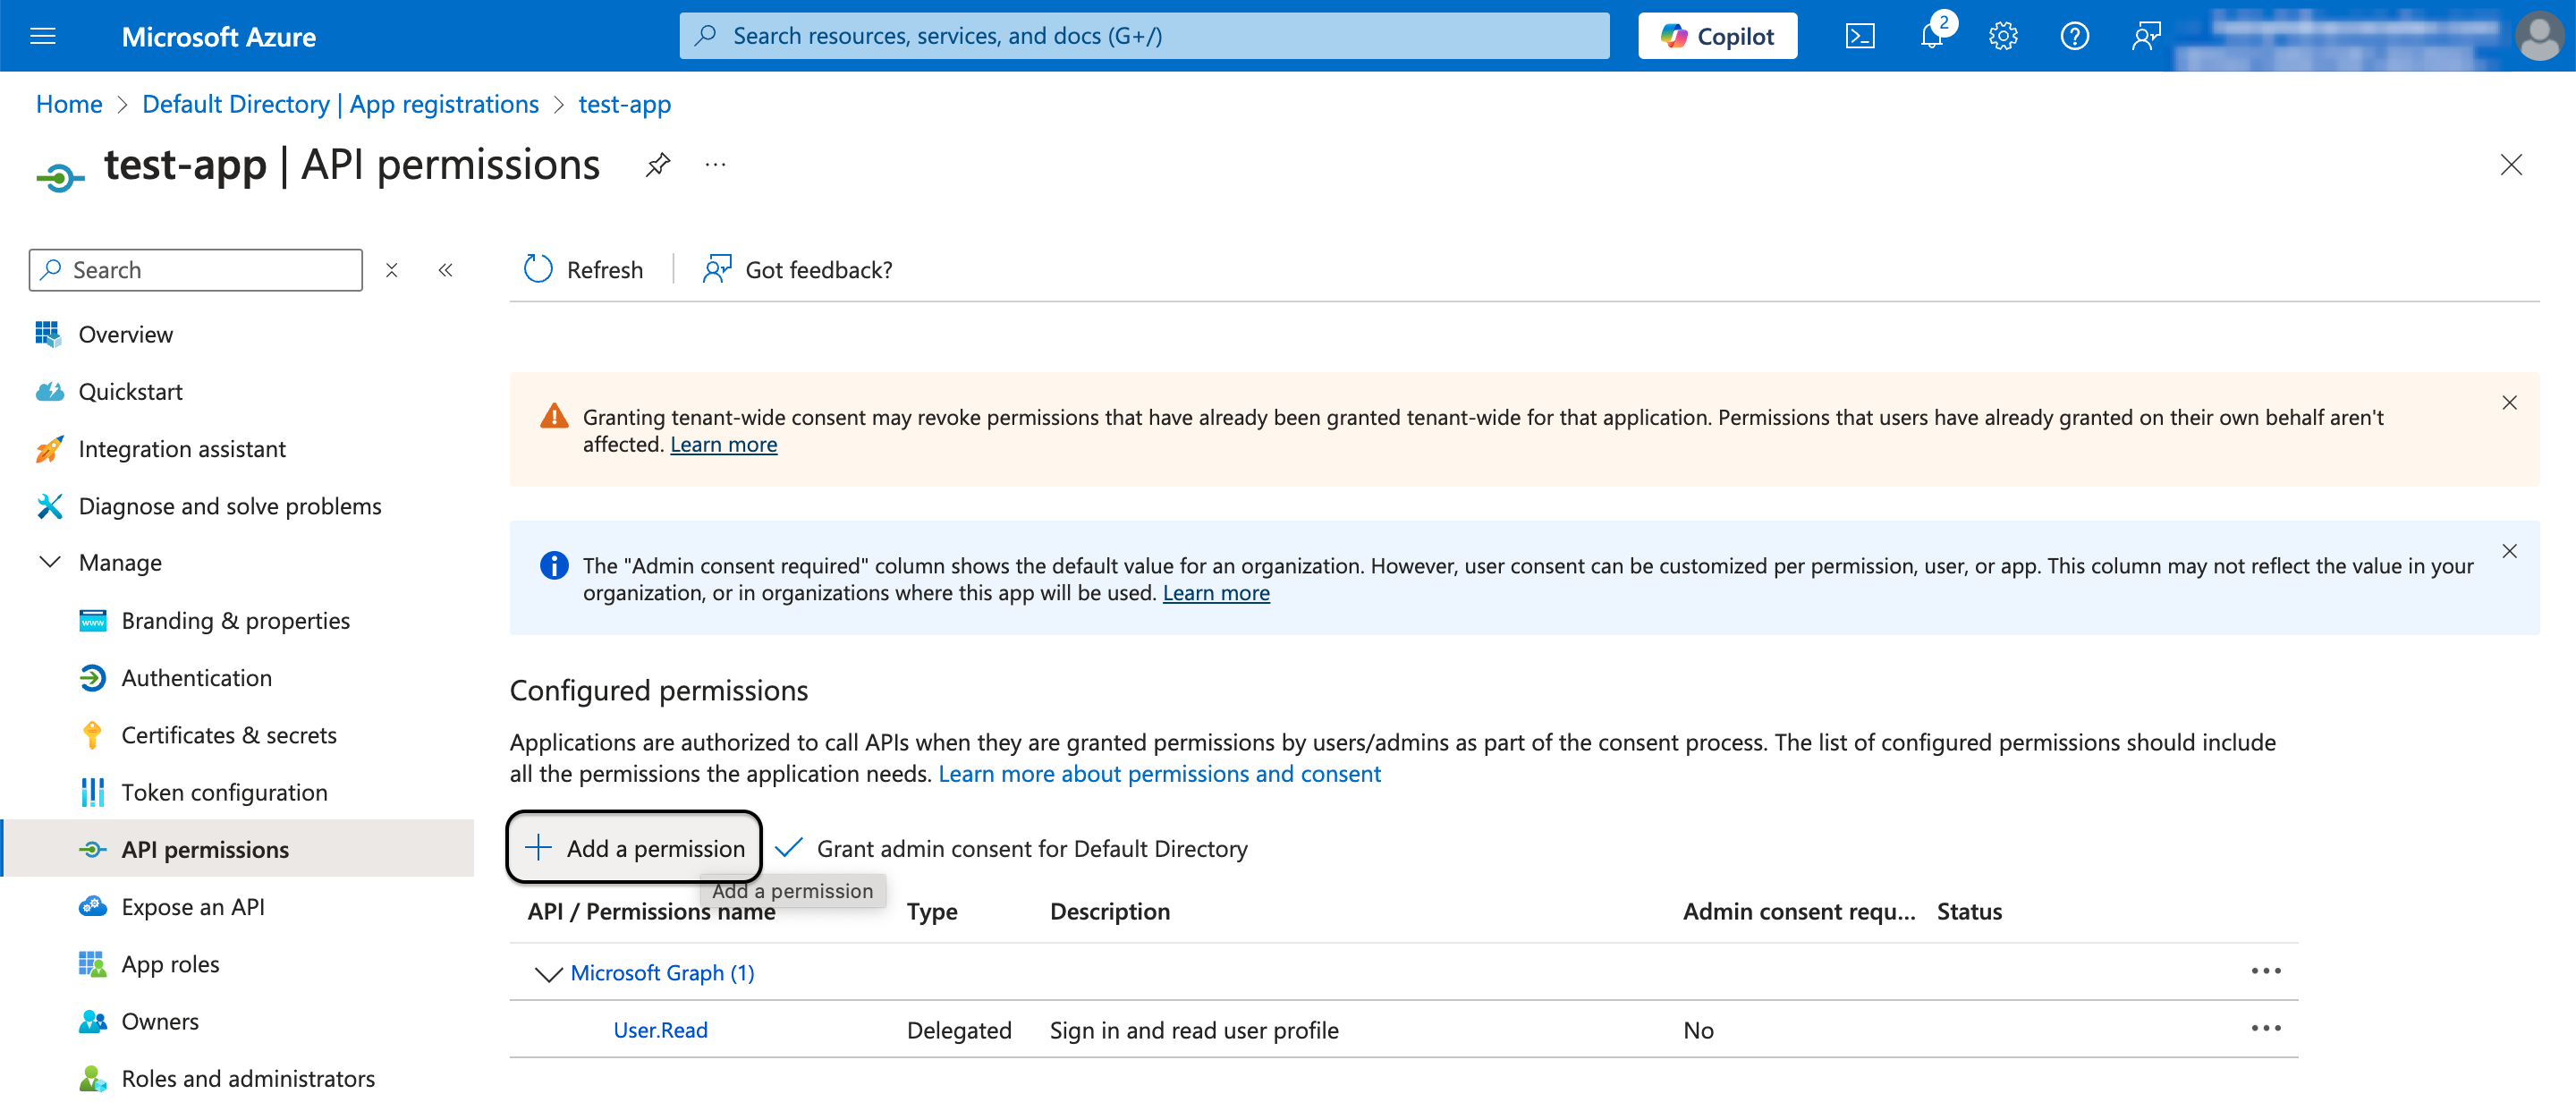Image resolution: width=2576 pixels, height=1111 pixels.
Task: Open the blade's more options ellipsis
Action: point(715,164)
